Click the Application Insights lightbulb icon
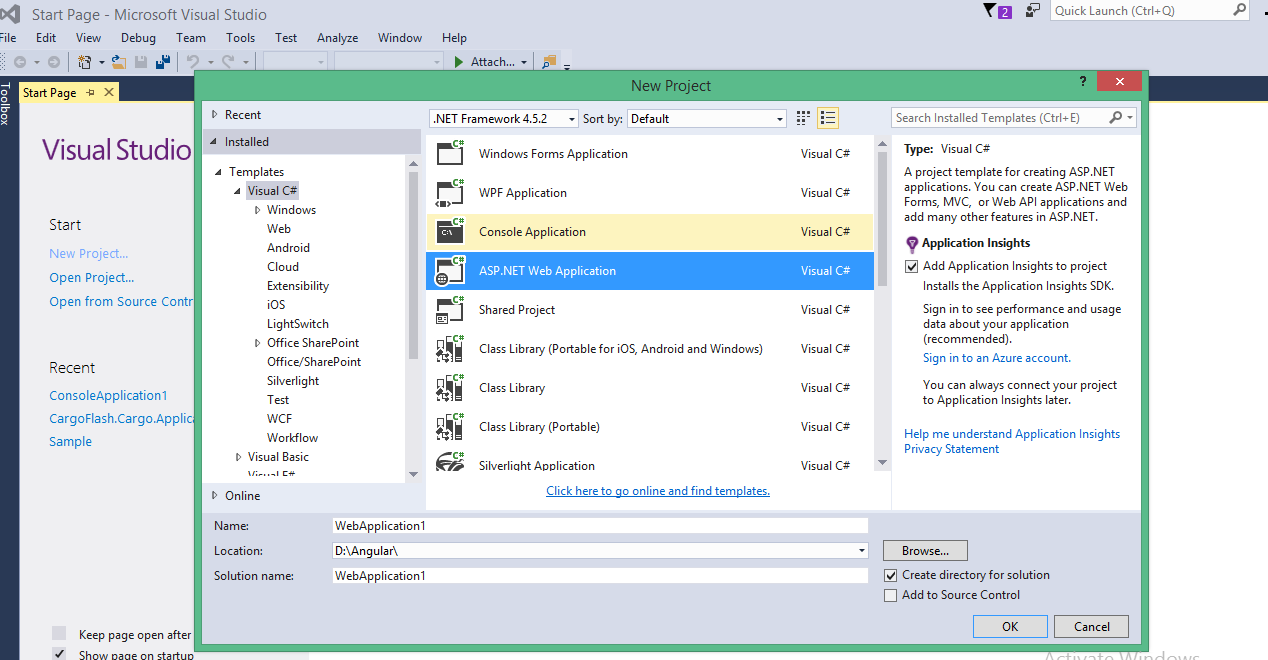1268x660 pixels. (x=912, y=243)
